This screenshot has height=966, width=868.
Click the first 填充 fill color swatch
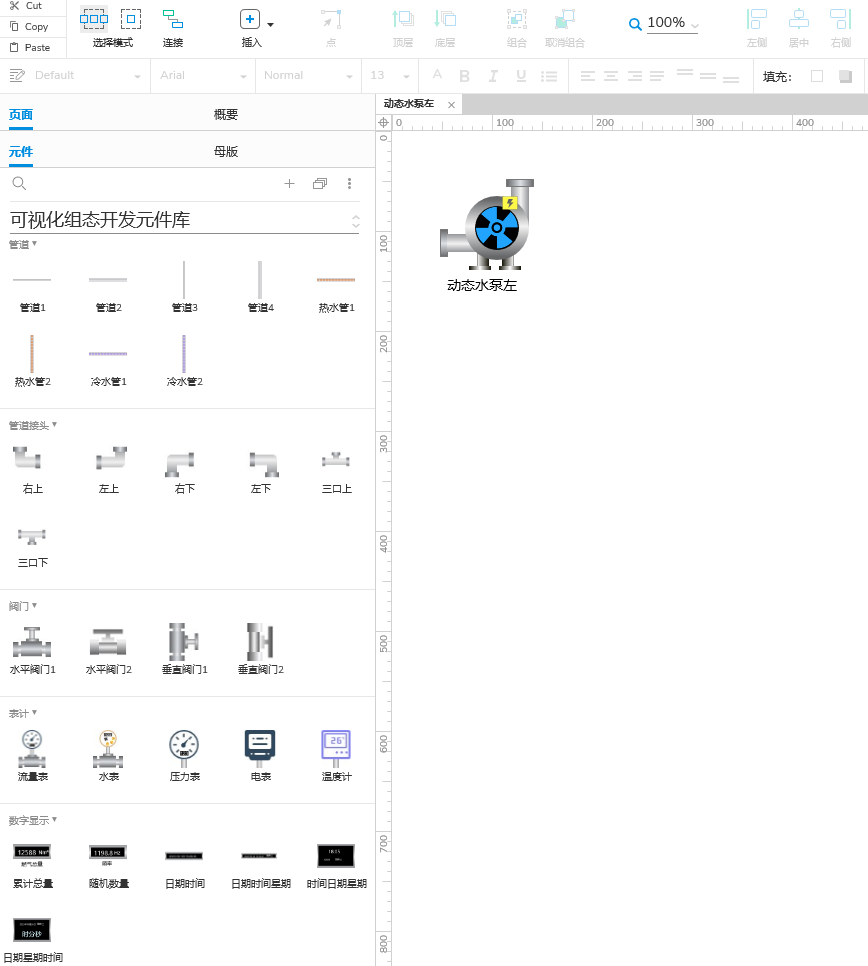(x=817, y=76)
